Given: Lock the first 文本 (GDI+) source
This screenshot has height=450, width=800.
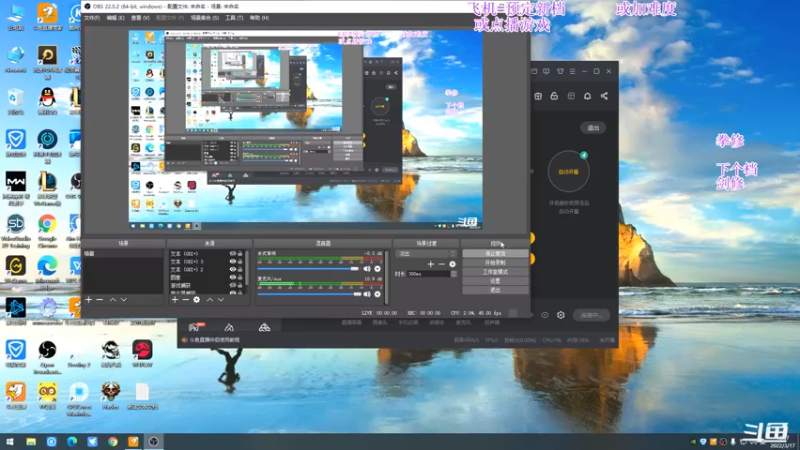Looking at the screenshot, I should pos(240,254).
